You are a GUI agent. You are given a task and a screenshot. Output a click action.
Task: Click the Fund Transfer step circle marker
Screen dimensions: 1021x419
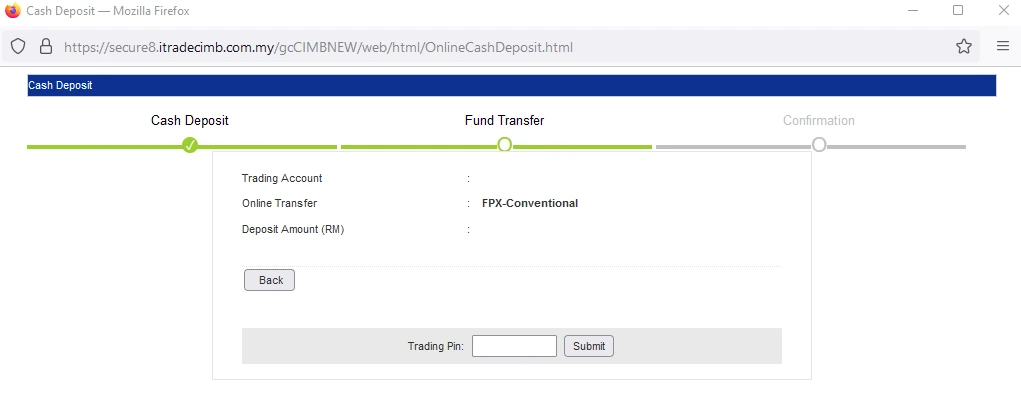504,145
